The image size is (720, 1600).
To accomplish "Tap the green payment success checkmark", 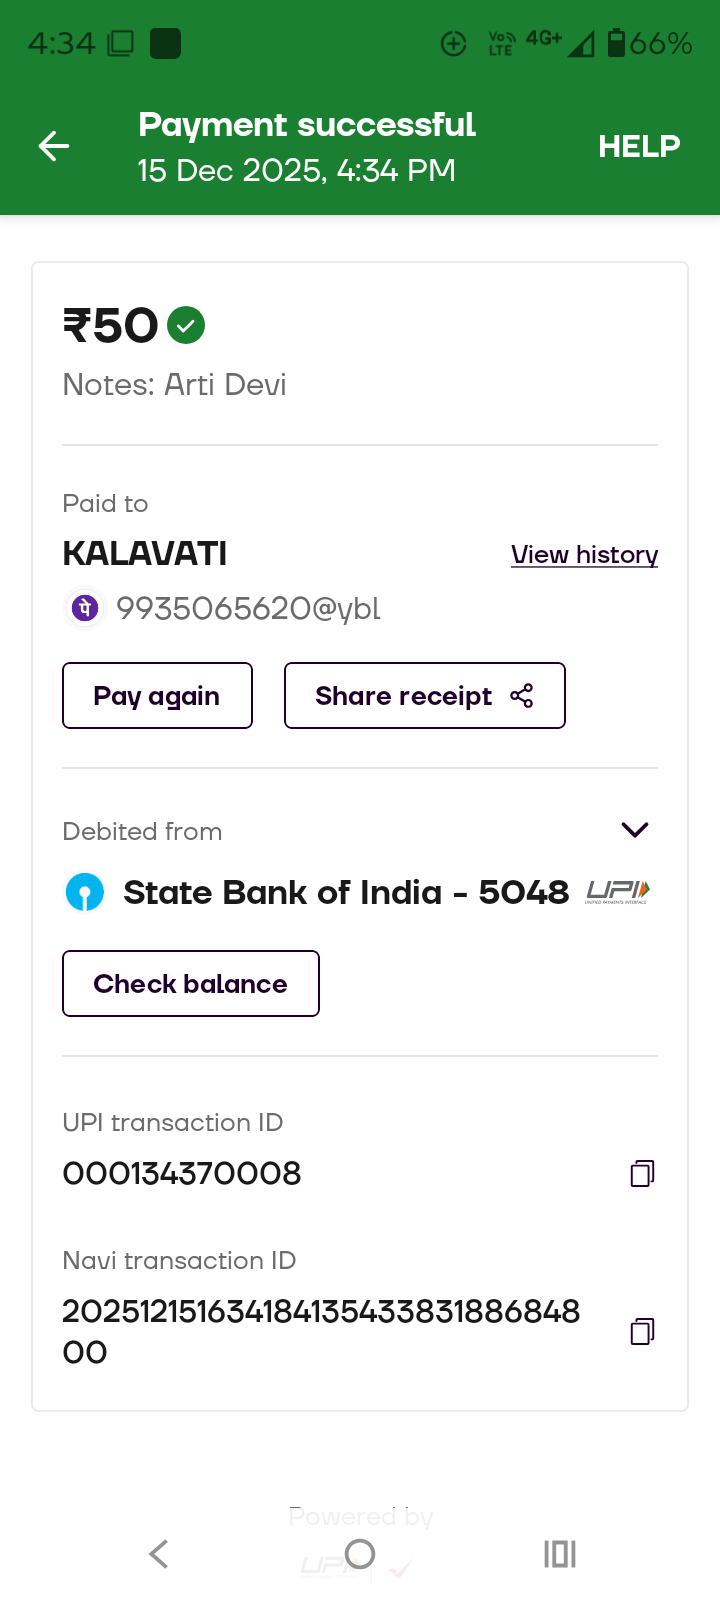I will click(186, 325).
